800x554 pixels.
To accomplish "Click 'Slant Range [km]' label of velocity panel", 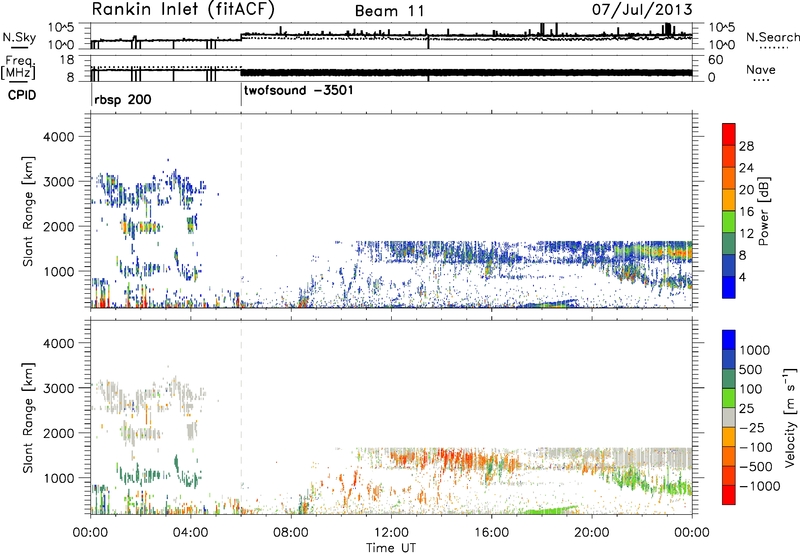I will click(x=28, y=418).
